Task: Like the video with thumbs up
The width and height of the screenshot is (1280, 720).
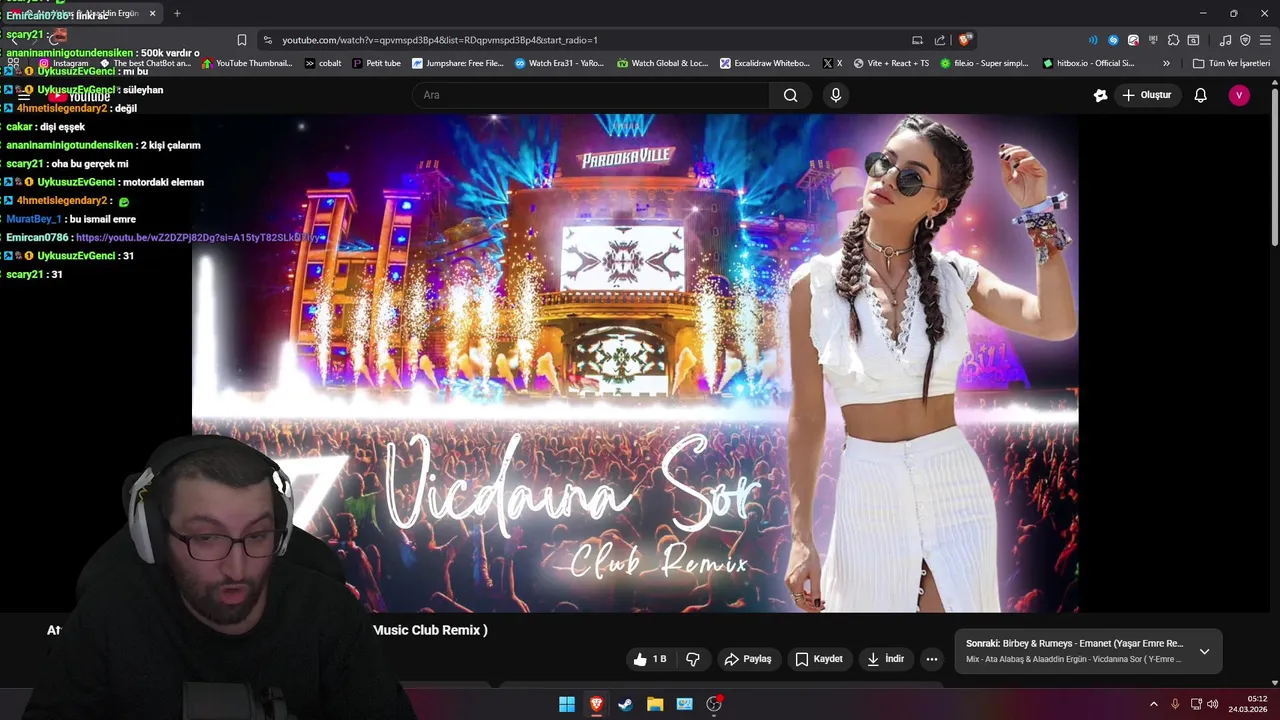Action: tap(650, 659)
